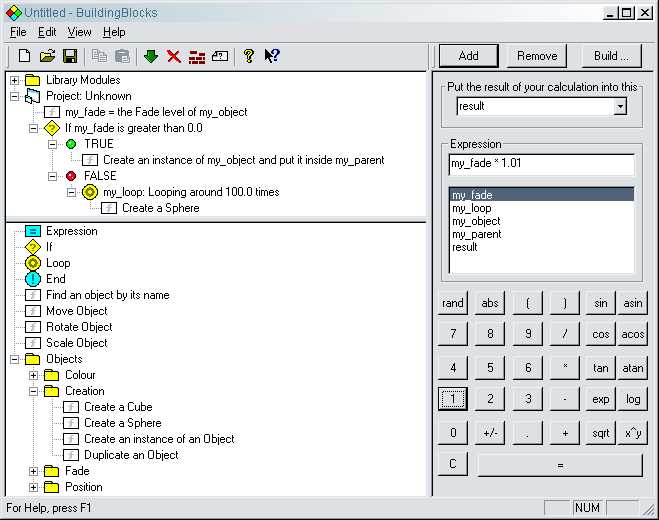Click the Add button

click(x=469, y=56)
